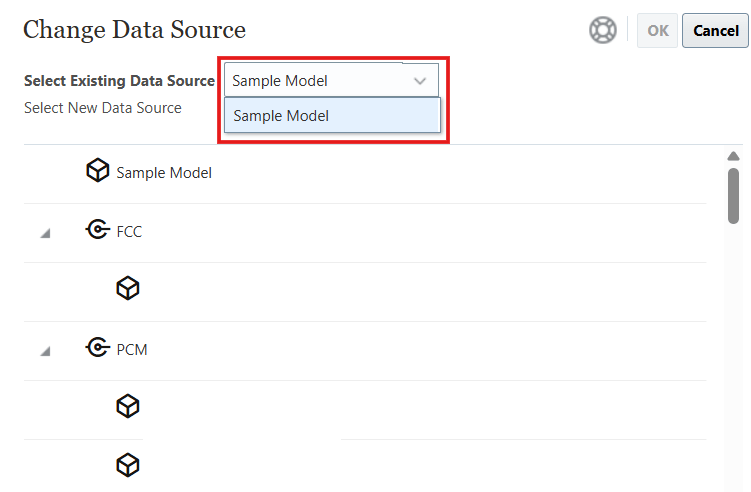
Task: Click the vertical scrollbar thumb
Action: (x=733, y=195)
